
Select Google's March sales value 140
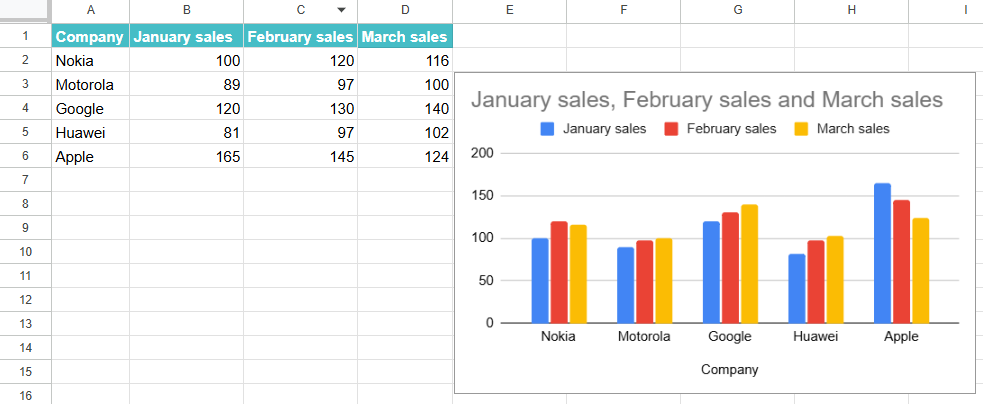(x=405, y=109)
